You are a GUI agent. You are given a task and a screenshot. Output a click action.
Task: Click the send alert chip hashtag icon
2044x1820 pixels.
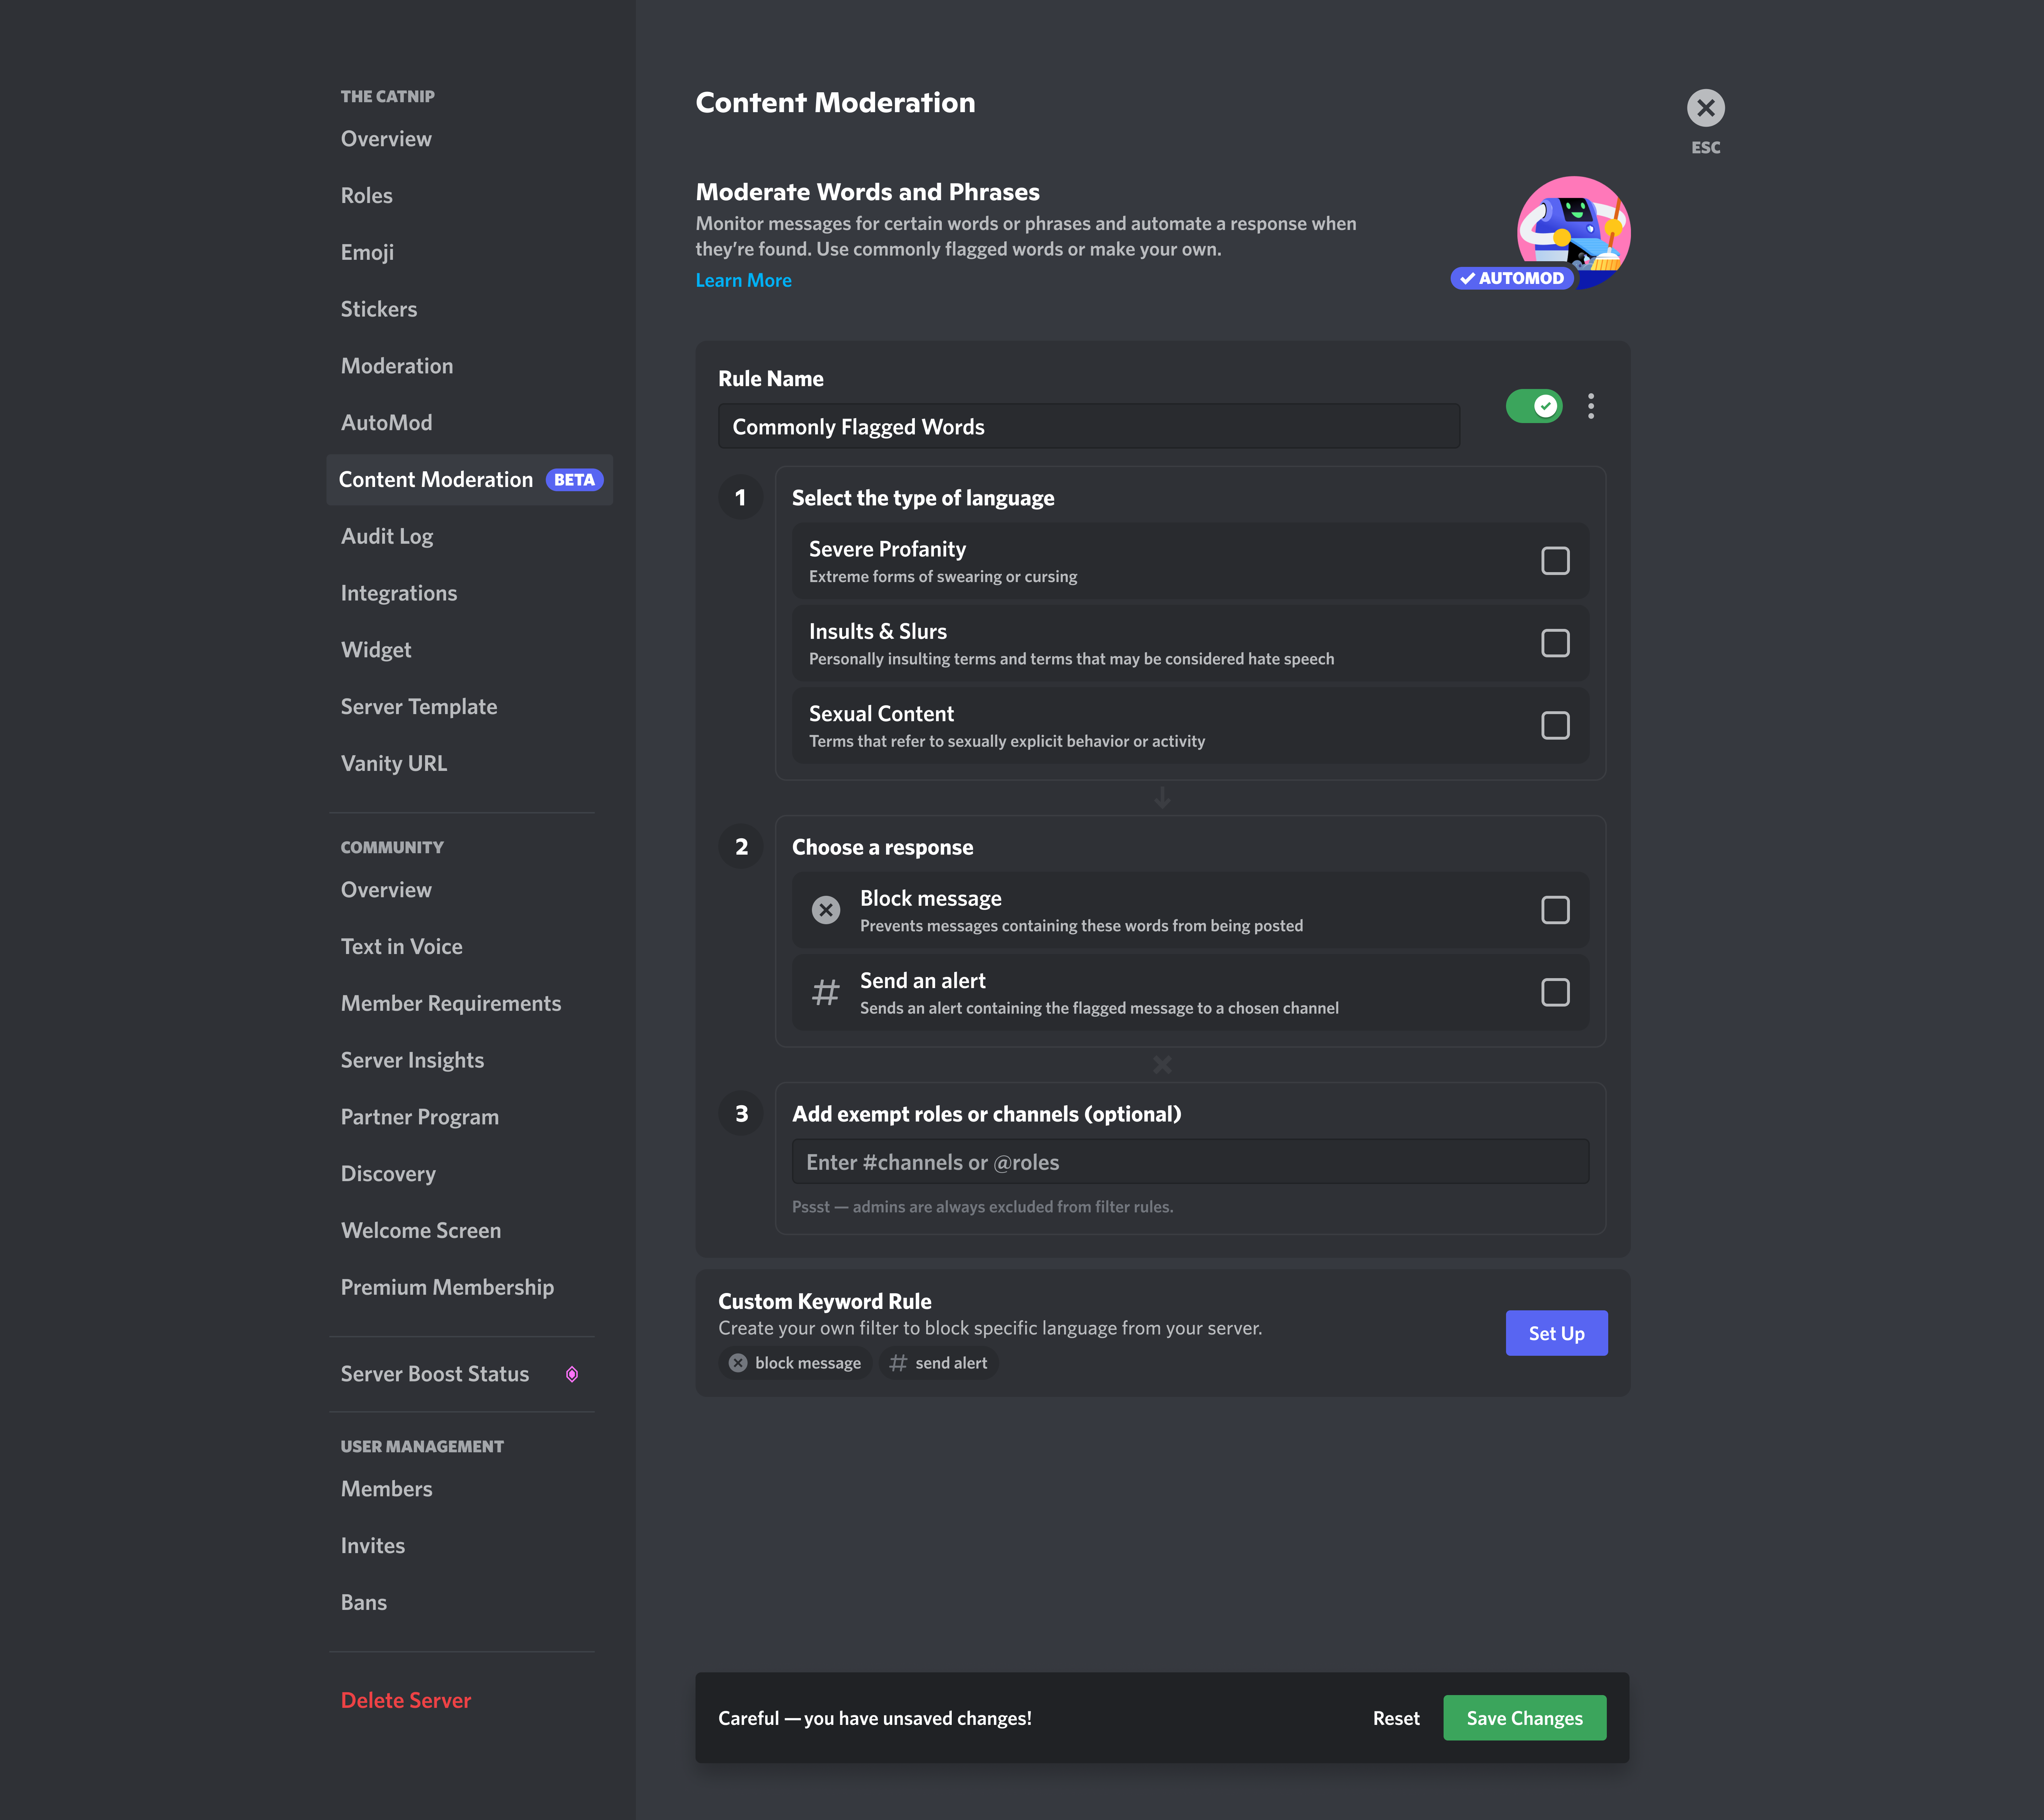pos(898,1363)
